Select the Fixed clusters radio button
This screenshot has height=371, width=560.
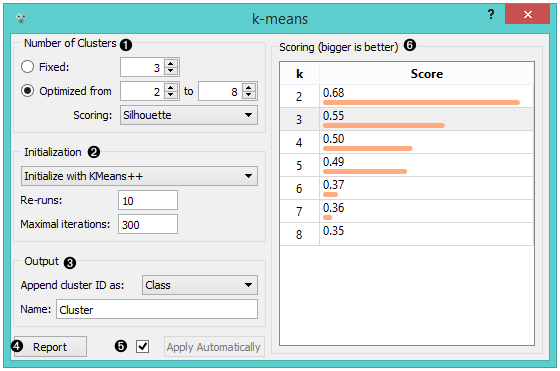28,67
